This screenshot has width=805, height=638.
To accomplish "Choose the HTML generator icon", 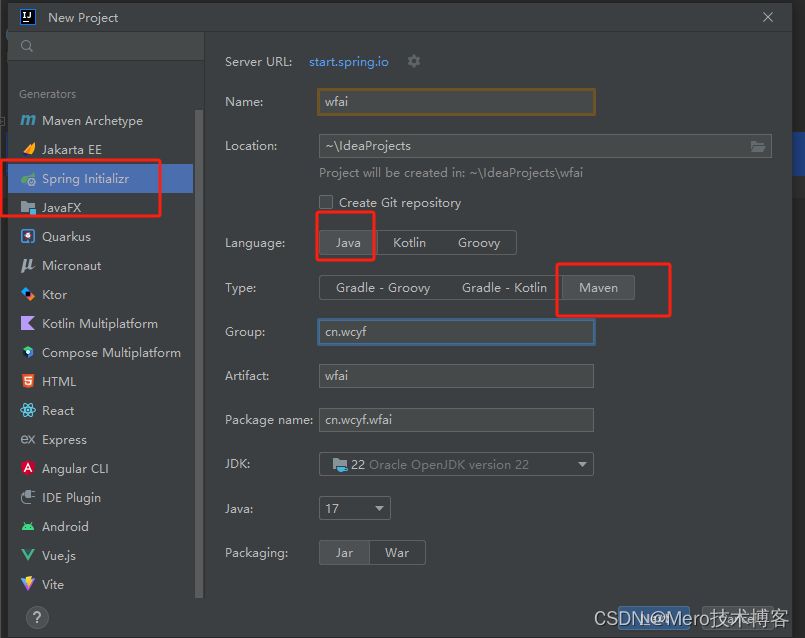I will click(28, 381).
